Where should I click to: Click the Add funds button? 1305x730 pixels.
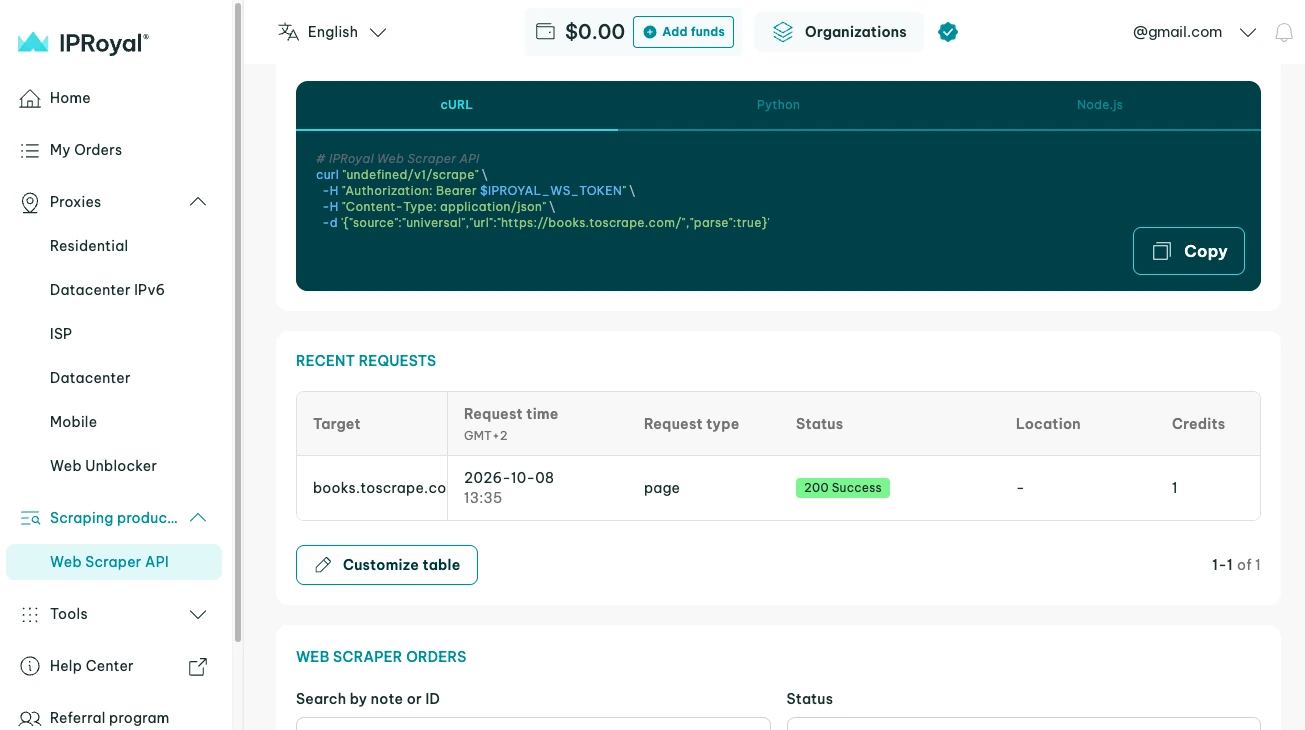pos(684,32)
